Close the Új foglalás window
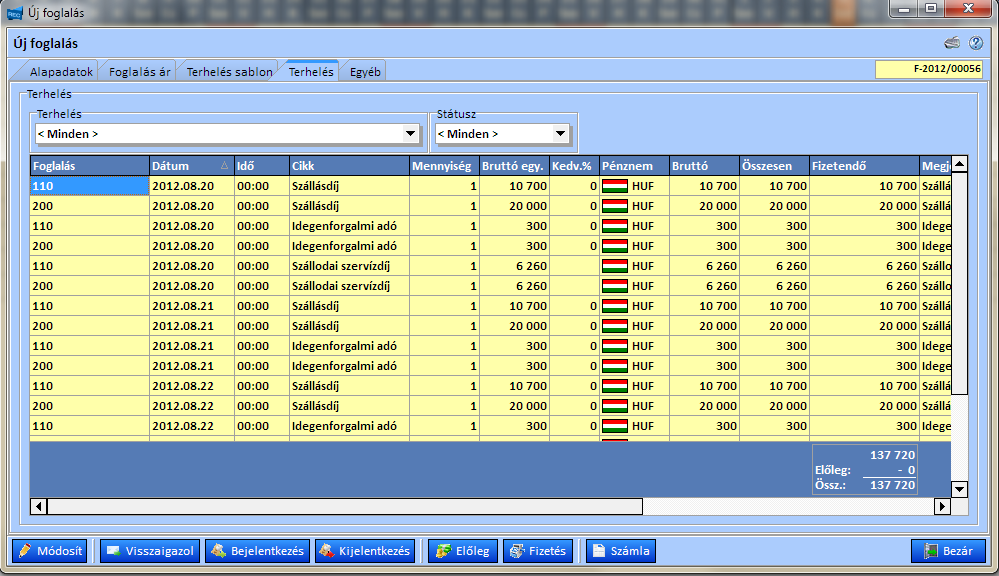The width and height of the screenshot is (999, 576). [x=968, y=9]
